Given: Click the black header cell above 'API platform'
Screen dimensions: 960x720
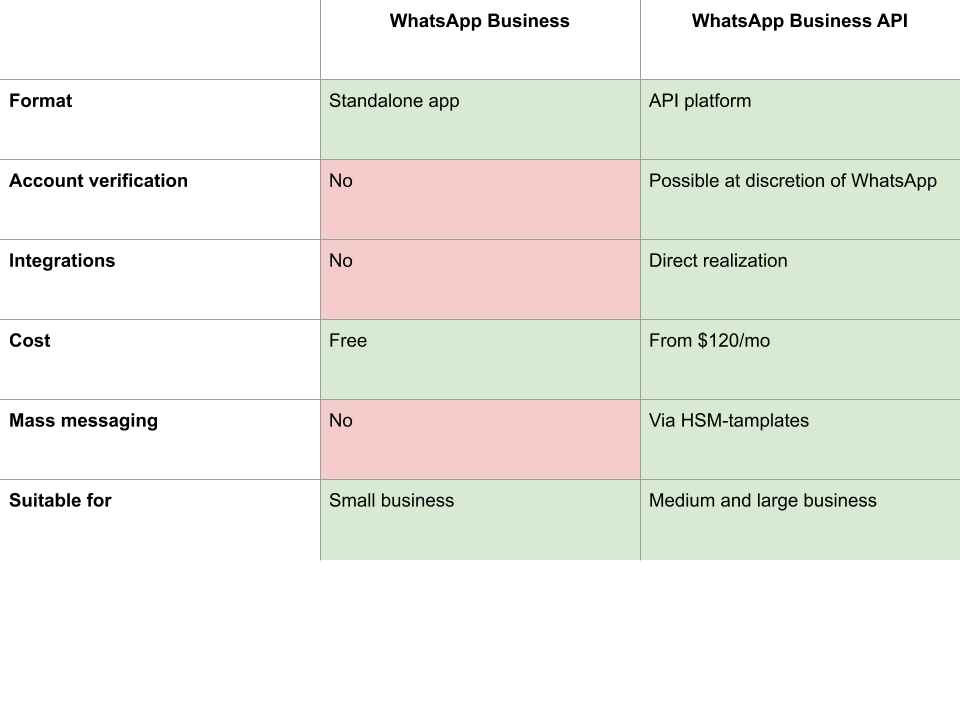Looking at the screenshot, I should click(800, 40).
